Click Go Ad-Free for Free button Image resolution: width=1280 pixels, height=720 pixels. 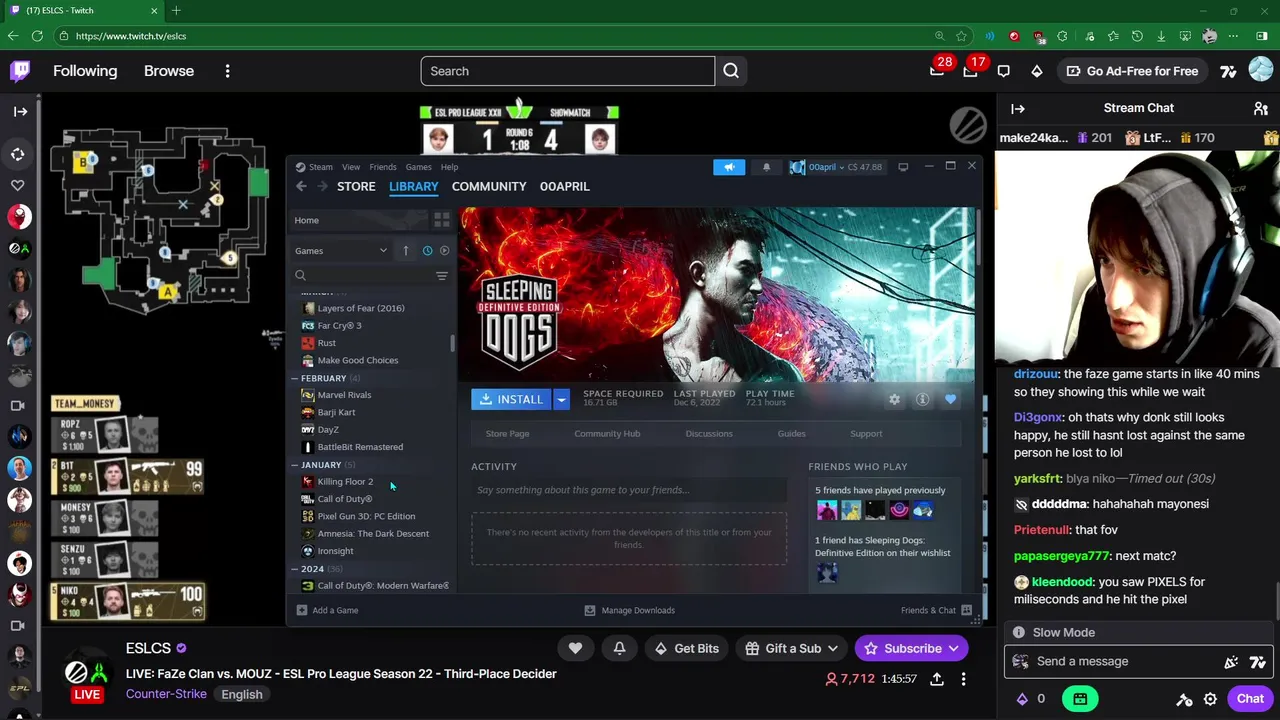[1133, 71]
